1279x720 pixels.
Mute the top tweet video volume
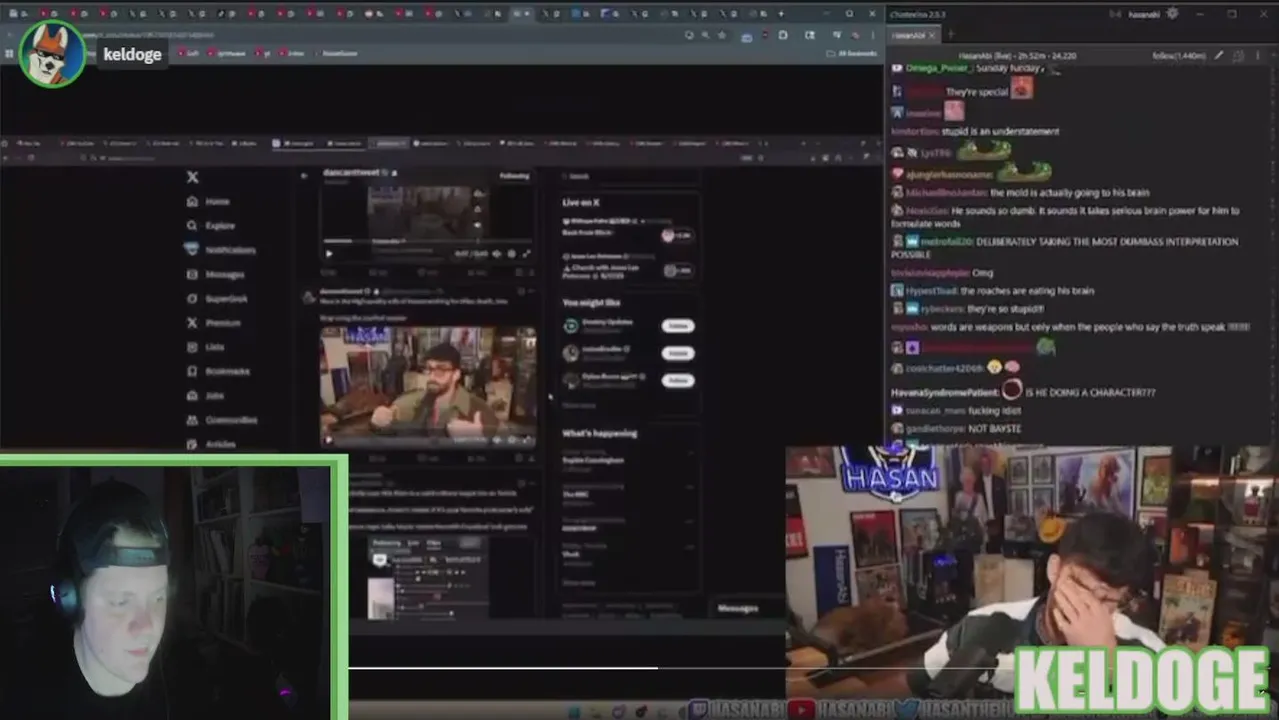(x=496, y=254)
